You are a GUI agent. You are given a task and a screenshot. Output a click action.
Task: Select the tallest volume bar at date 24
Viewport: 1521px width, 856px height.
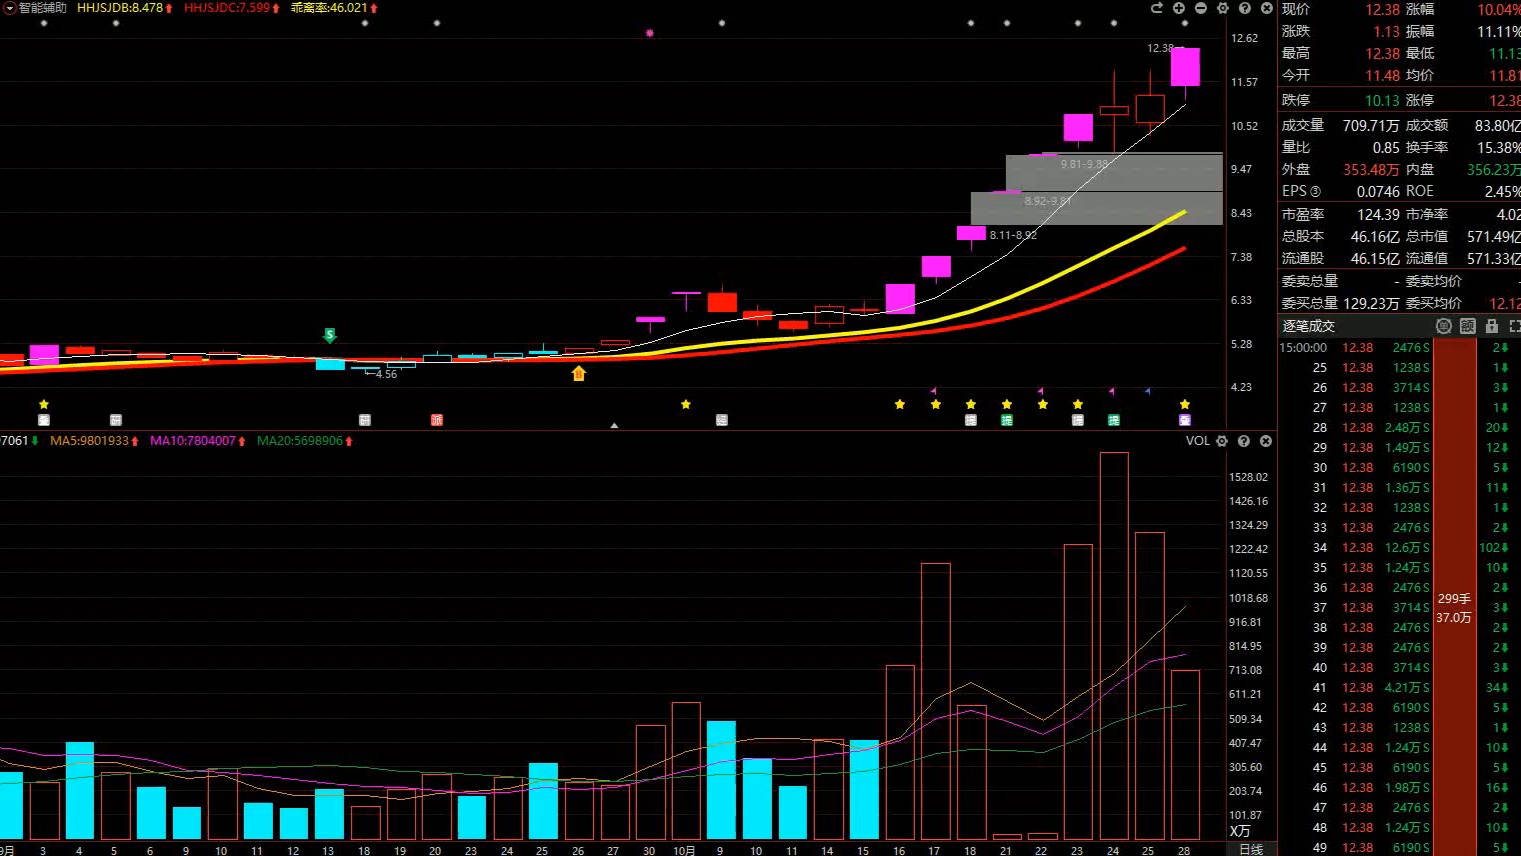point(1114,645)
